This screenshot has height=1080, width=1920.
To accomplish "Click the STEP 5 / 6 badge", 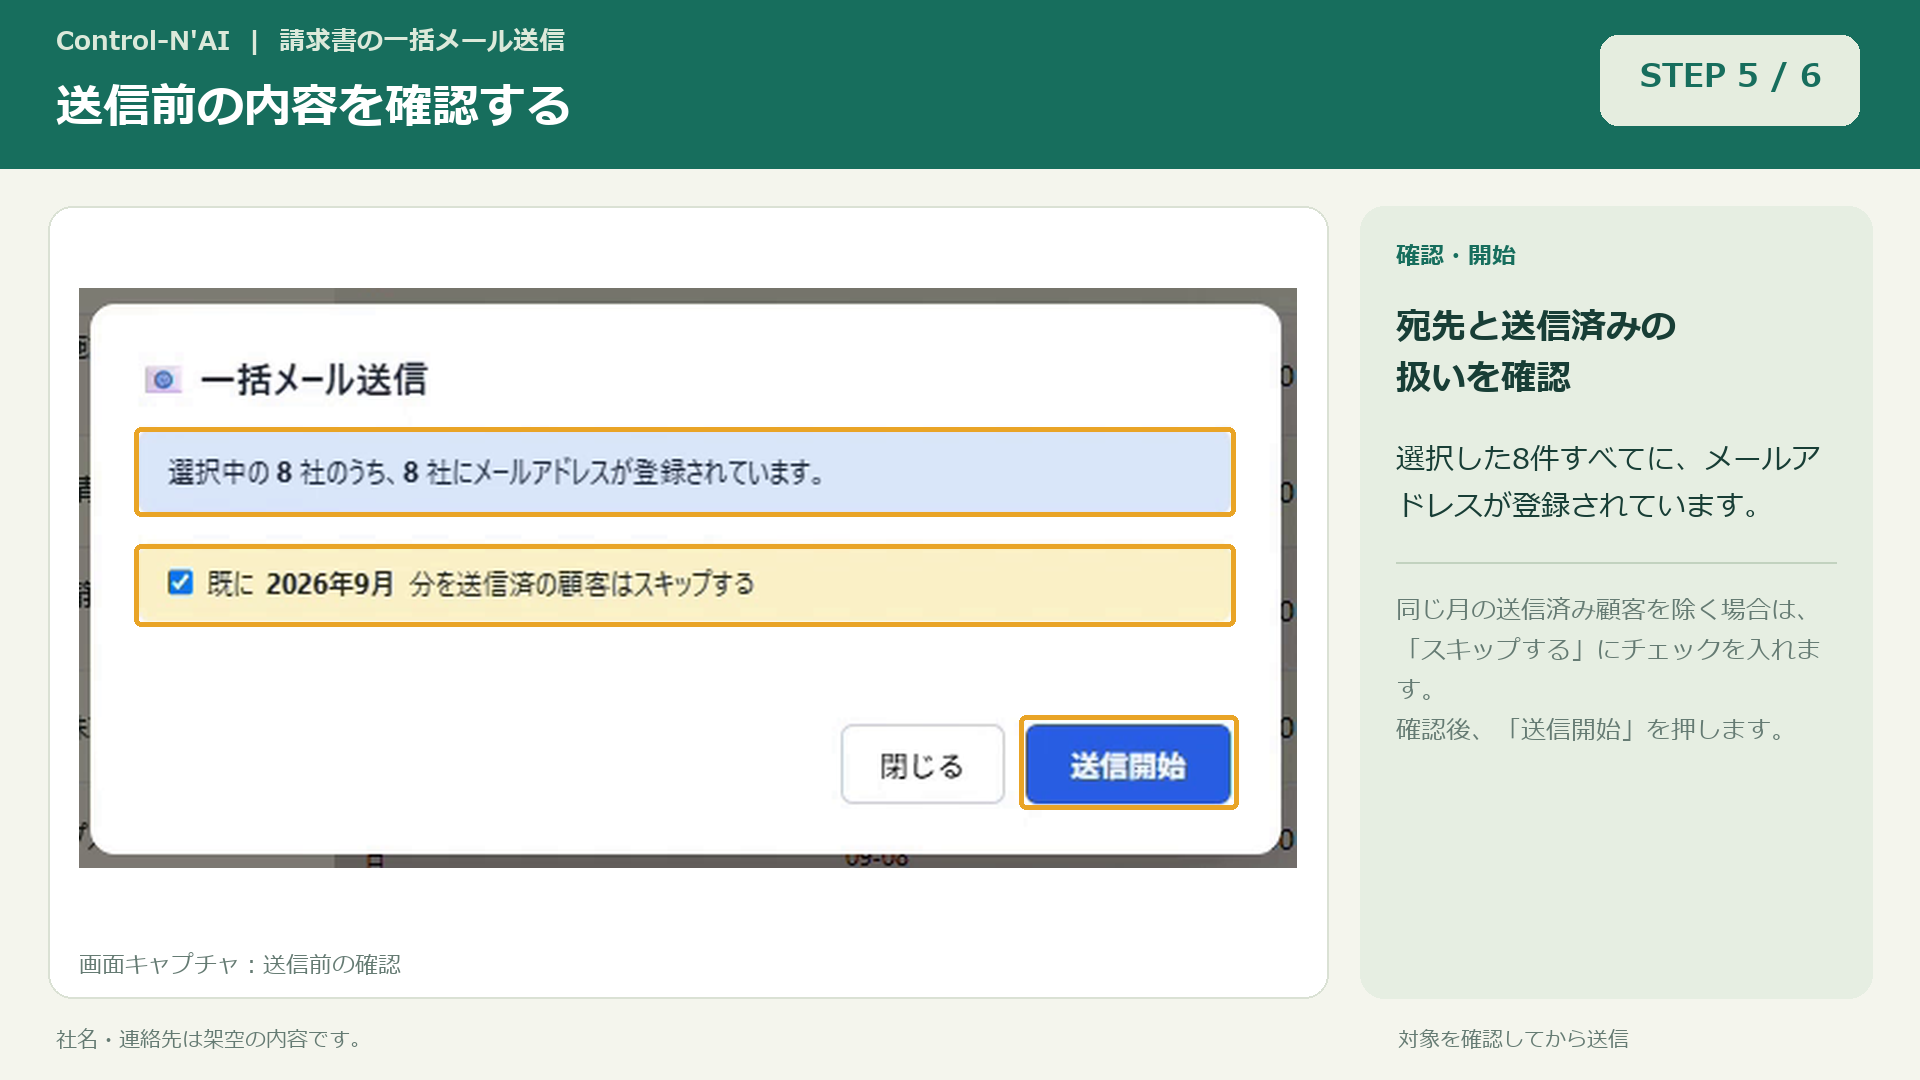I will tap(1729, 80).
